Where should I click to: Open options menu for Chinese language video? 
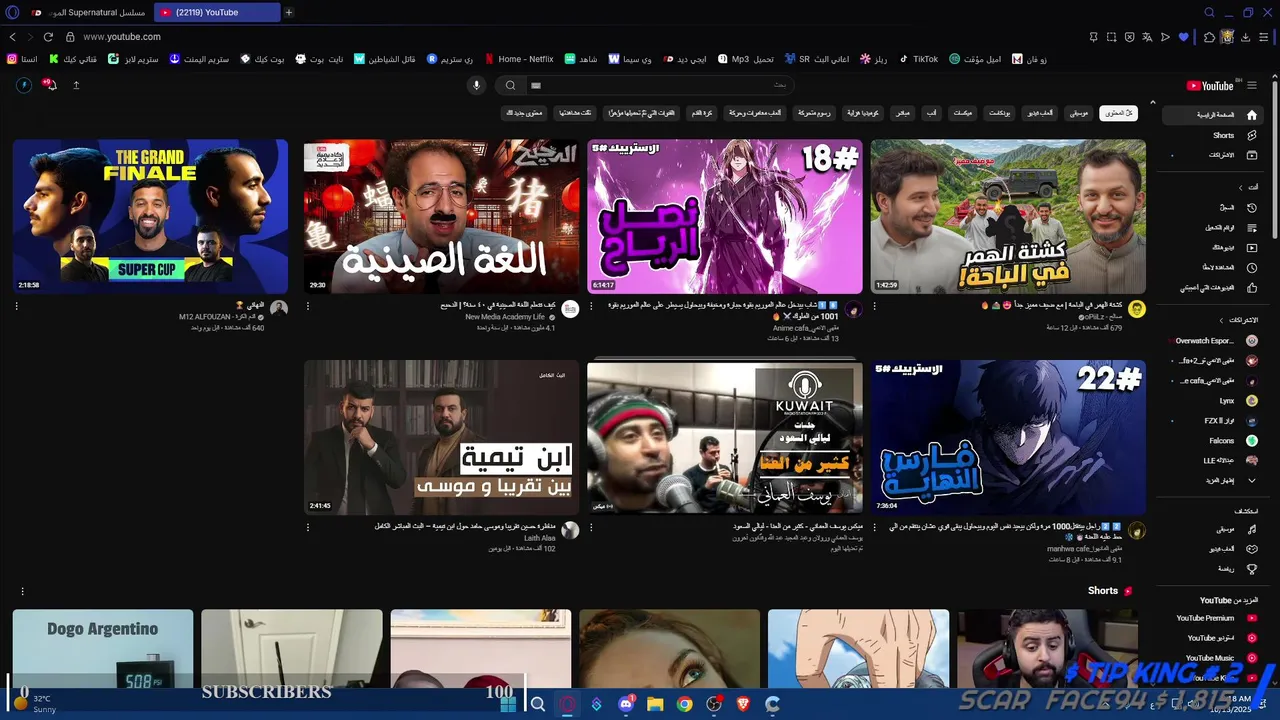coord(308,306)
